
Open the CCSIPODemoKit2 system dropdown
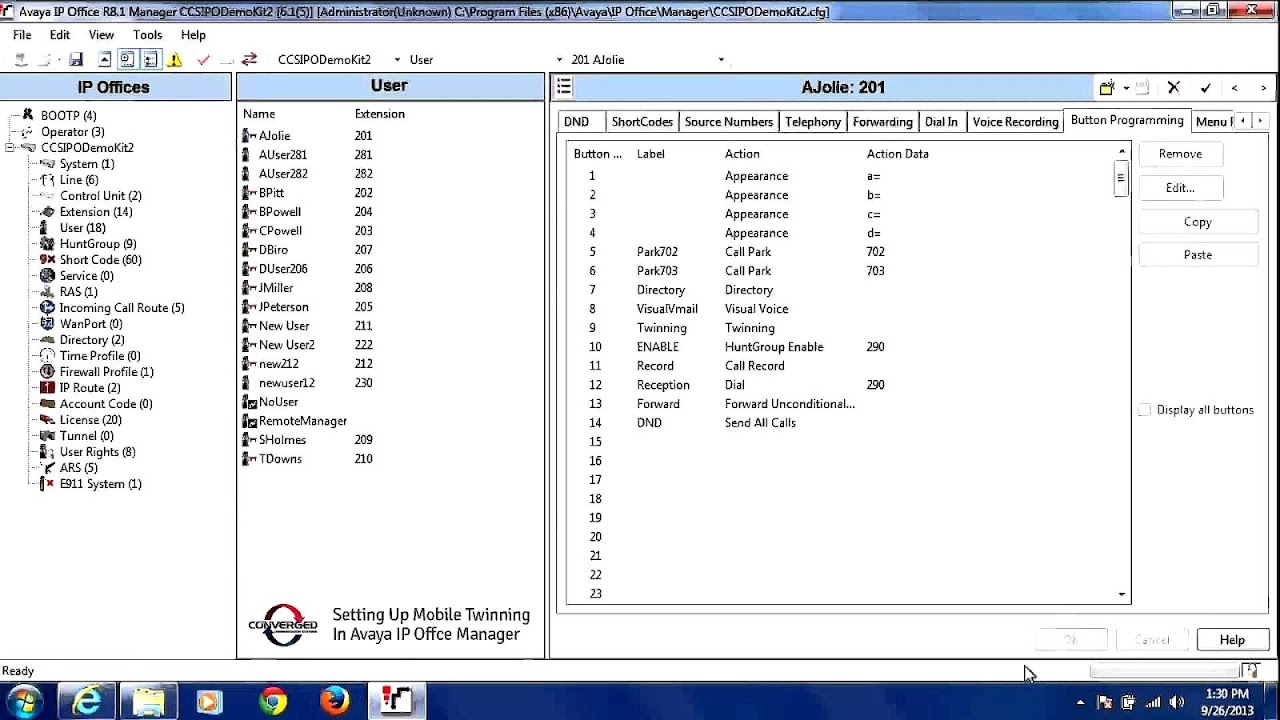click(397, 60)
